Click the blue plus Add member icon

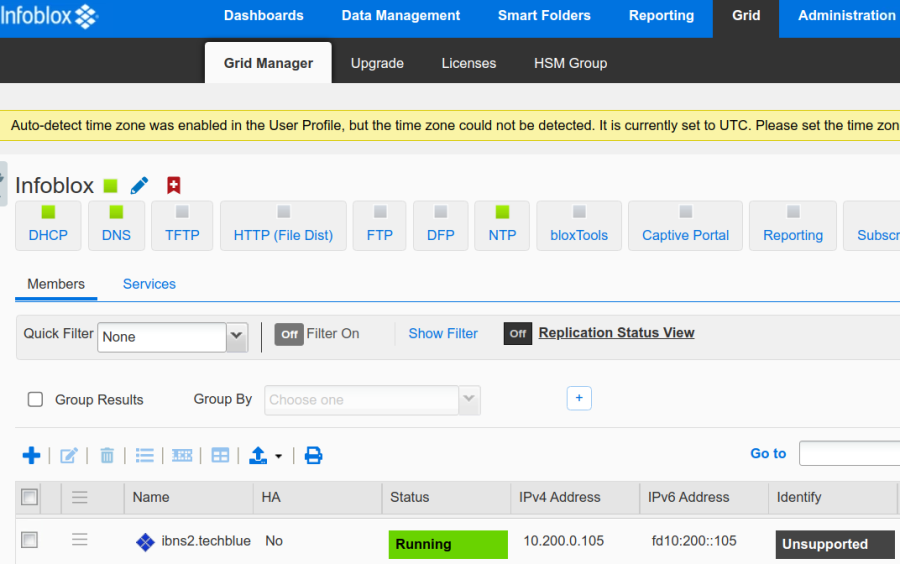click(x=31, y=455)
